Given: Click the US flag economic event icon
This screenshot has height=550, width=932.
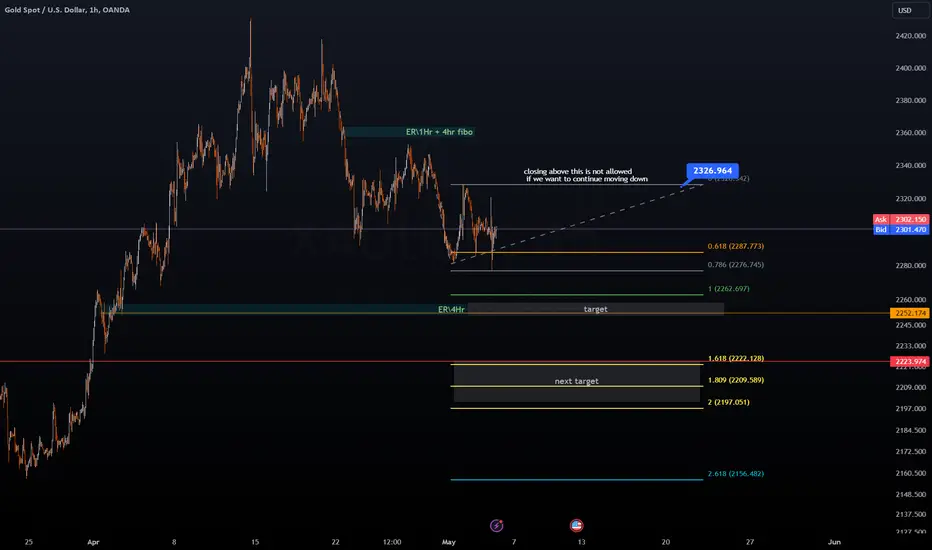Looking at the screenshot, I should coord(576,525).
